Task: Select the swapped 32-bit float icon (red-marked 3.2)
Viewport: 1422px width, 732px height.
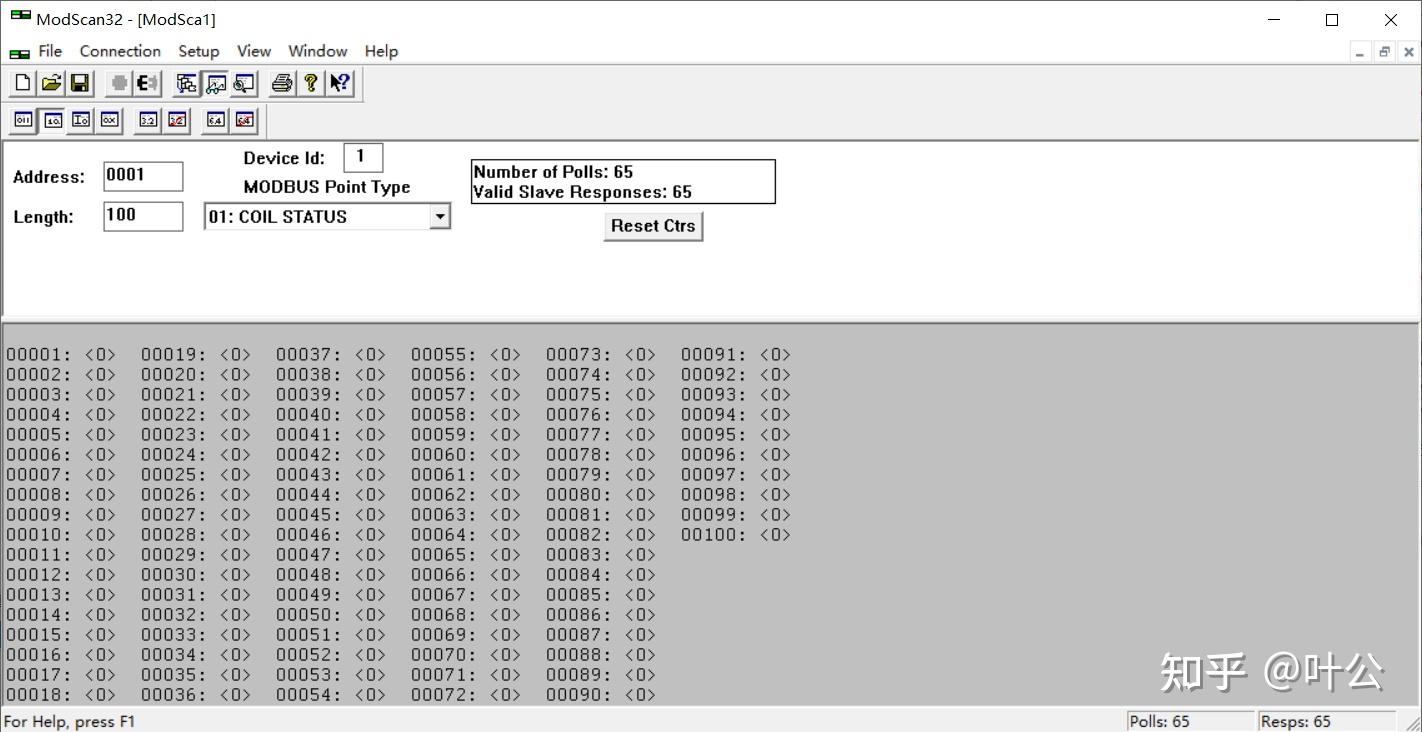Action: [177, 120]
